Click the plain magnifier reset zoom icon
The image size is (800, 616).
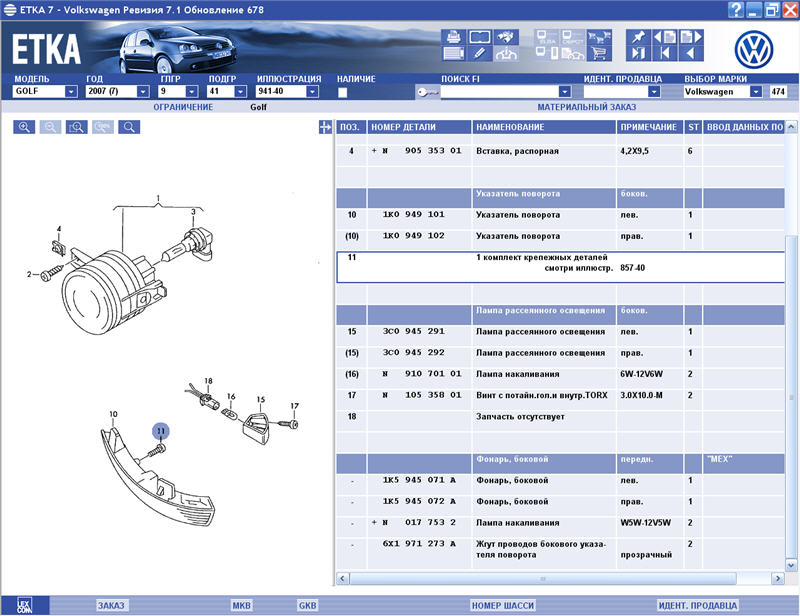129,127
